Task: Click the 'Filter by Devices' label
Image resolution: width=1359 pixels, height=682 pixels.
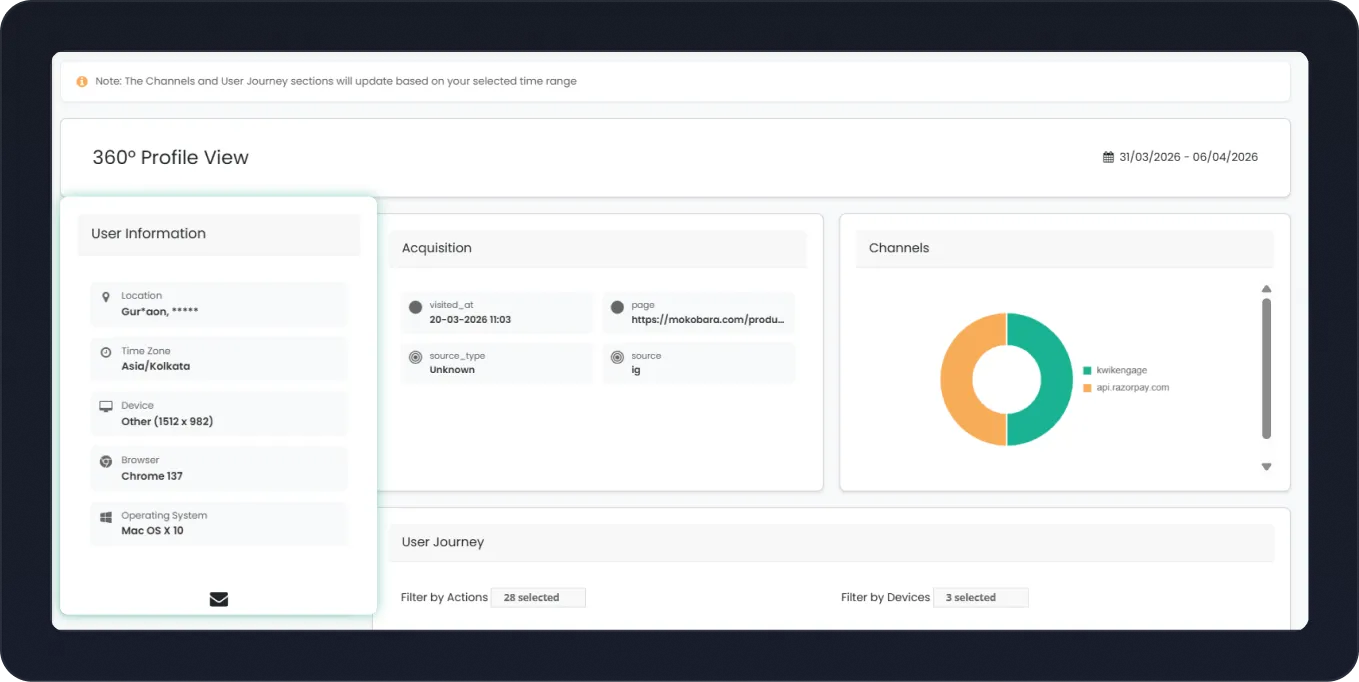Action: coord(886,598)
